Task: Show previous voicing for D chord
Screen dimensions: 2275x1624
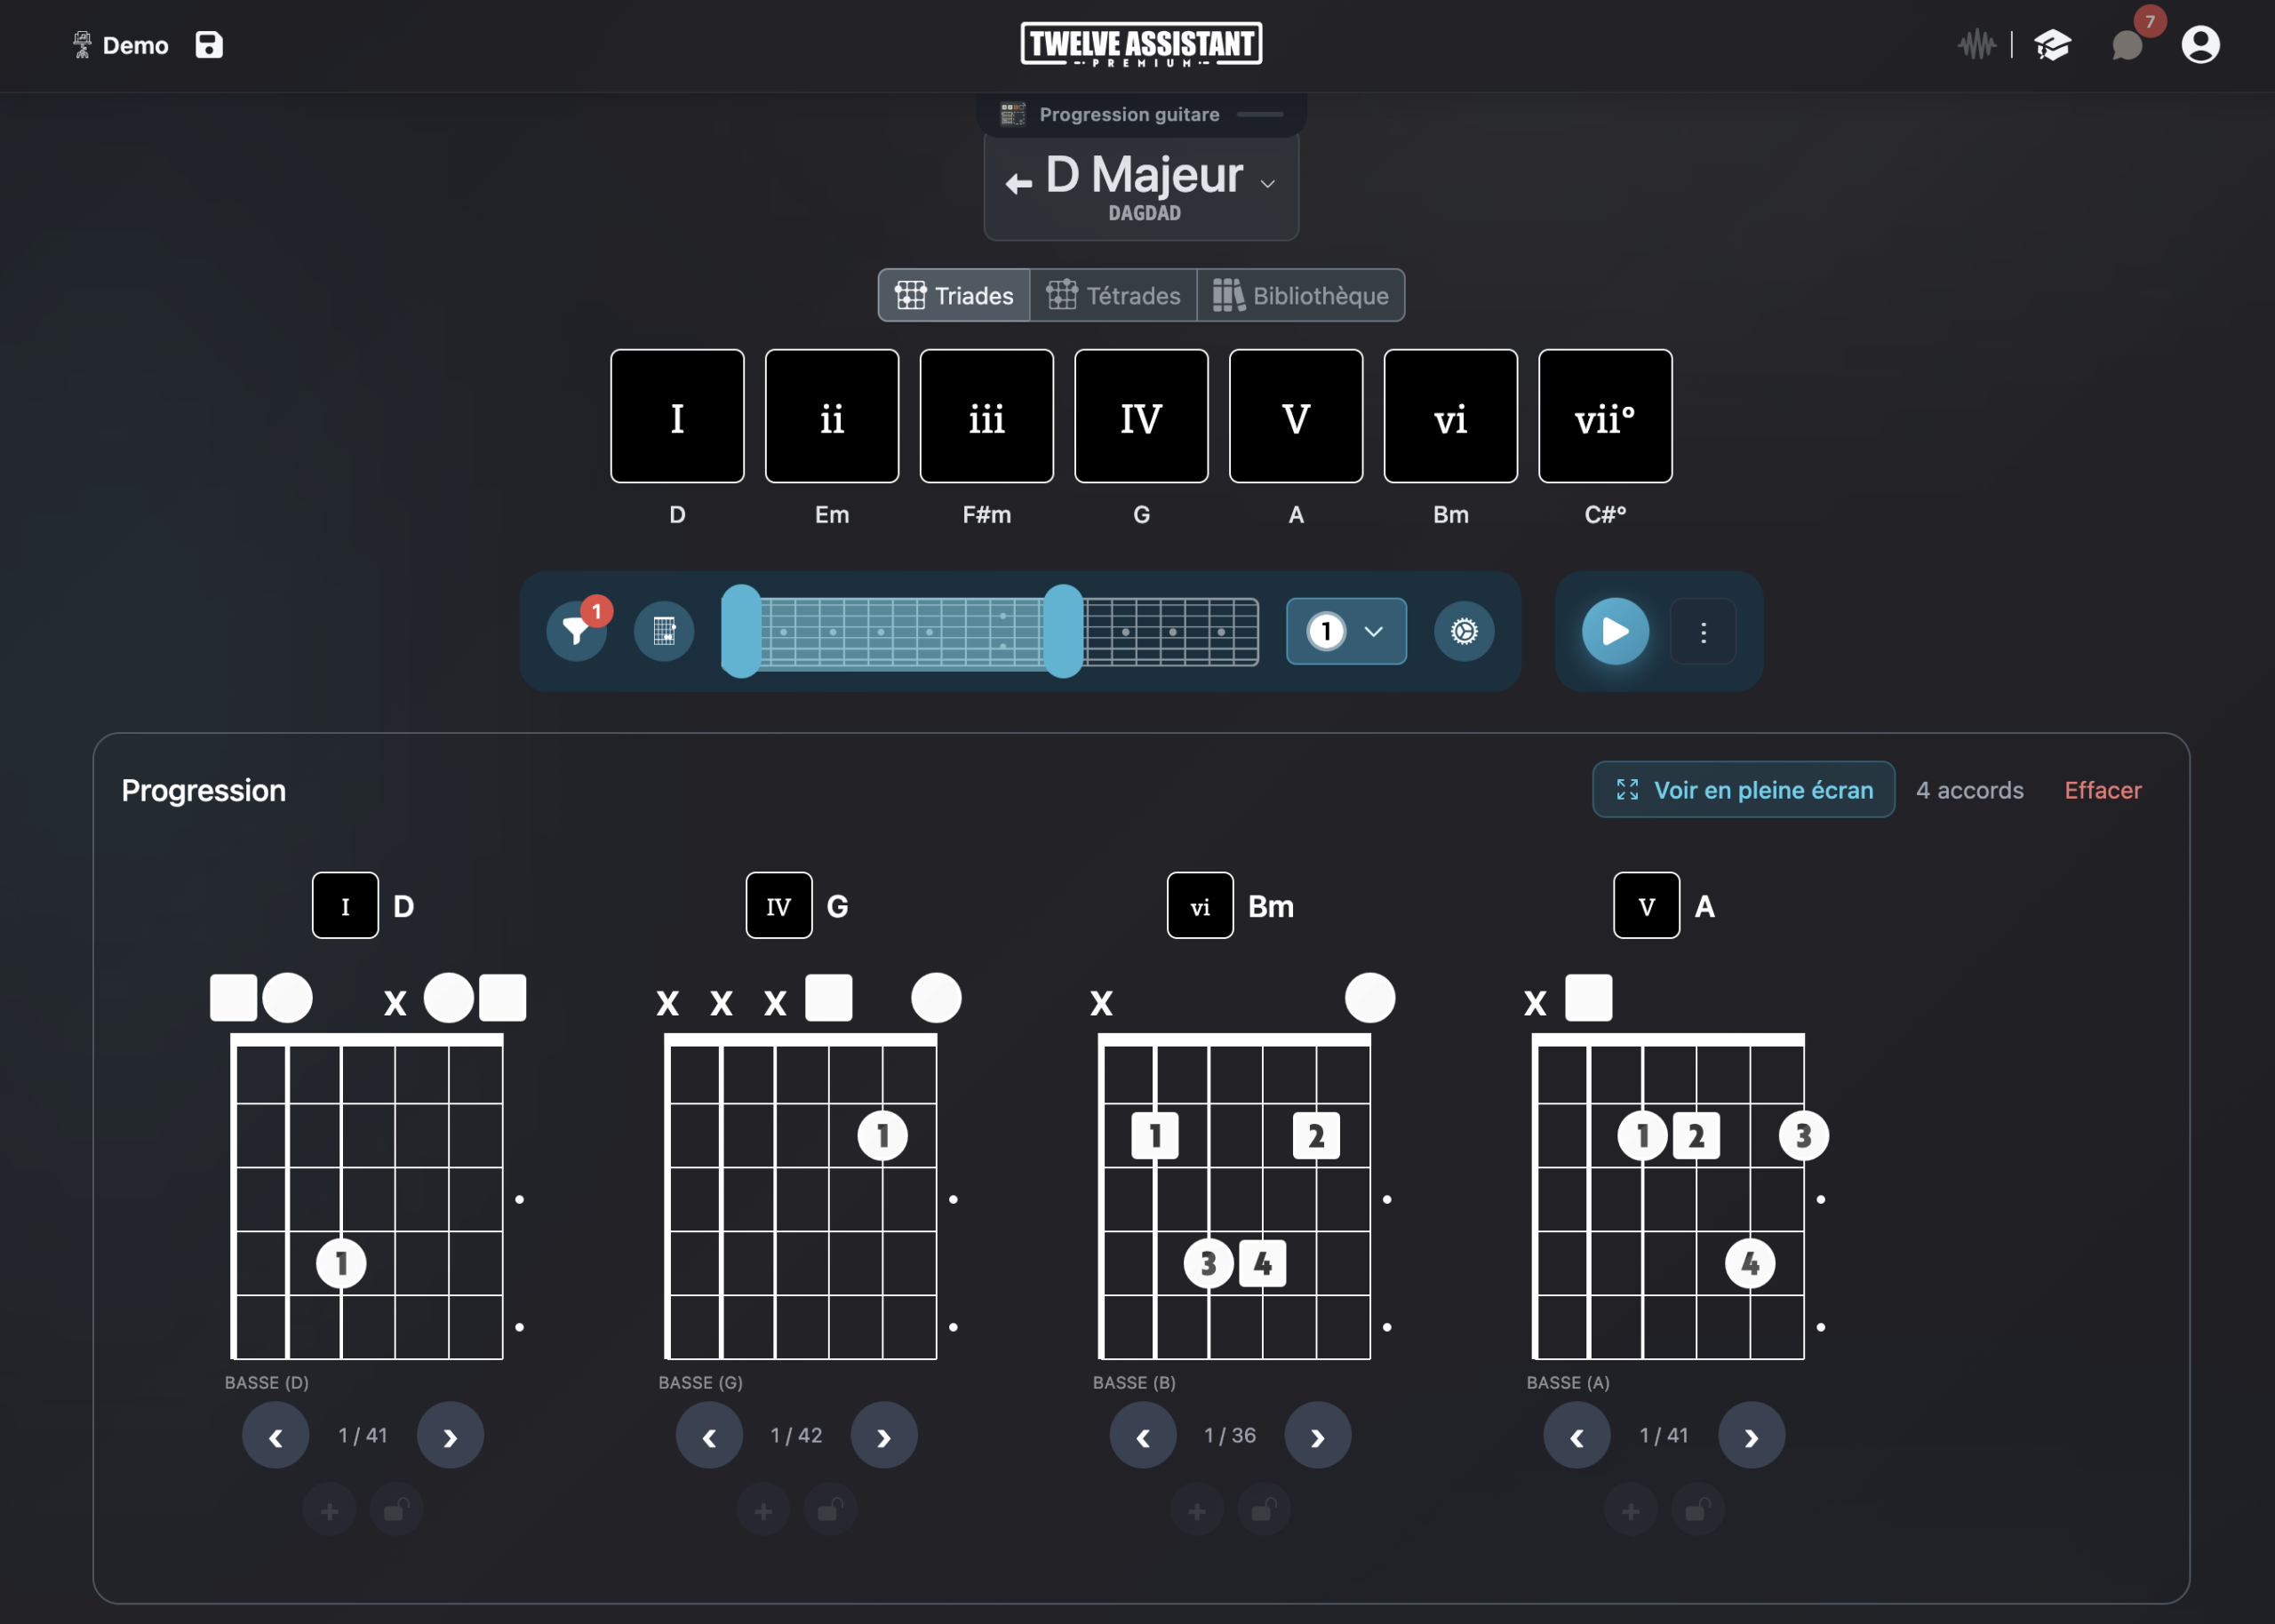Action: point(275,1436)
